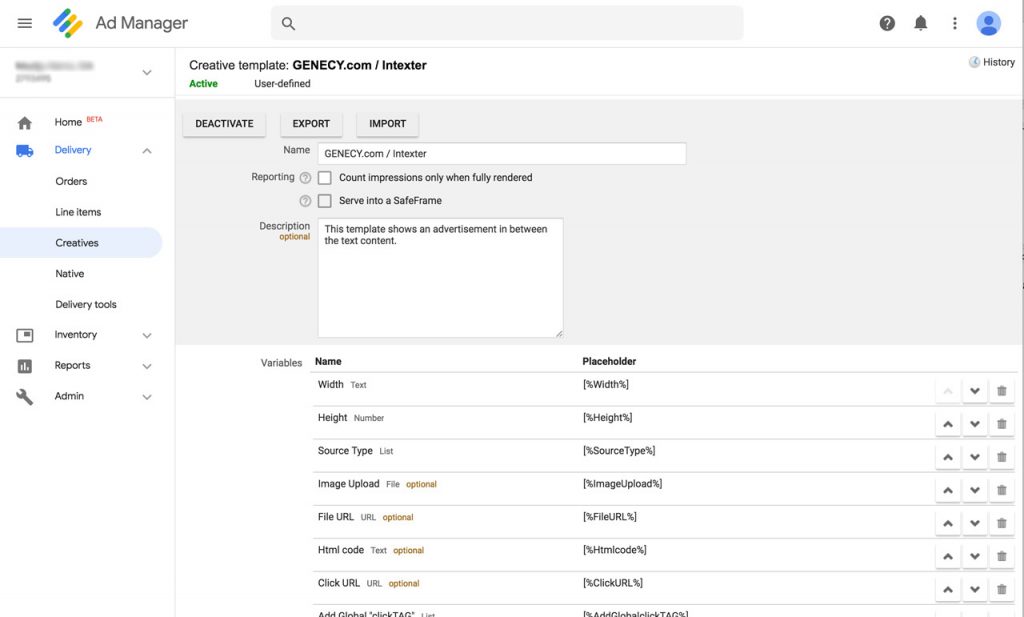Click the EXPORT button
This screenshot has height=617, width=1024.
tap(311, 124)
